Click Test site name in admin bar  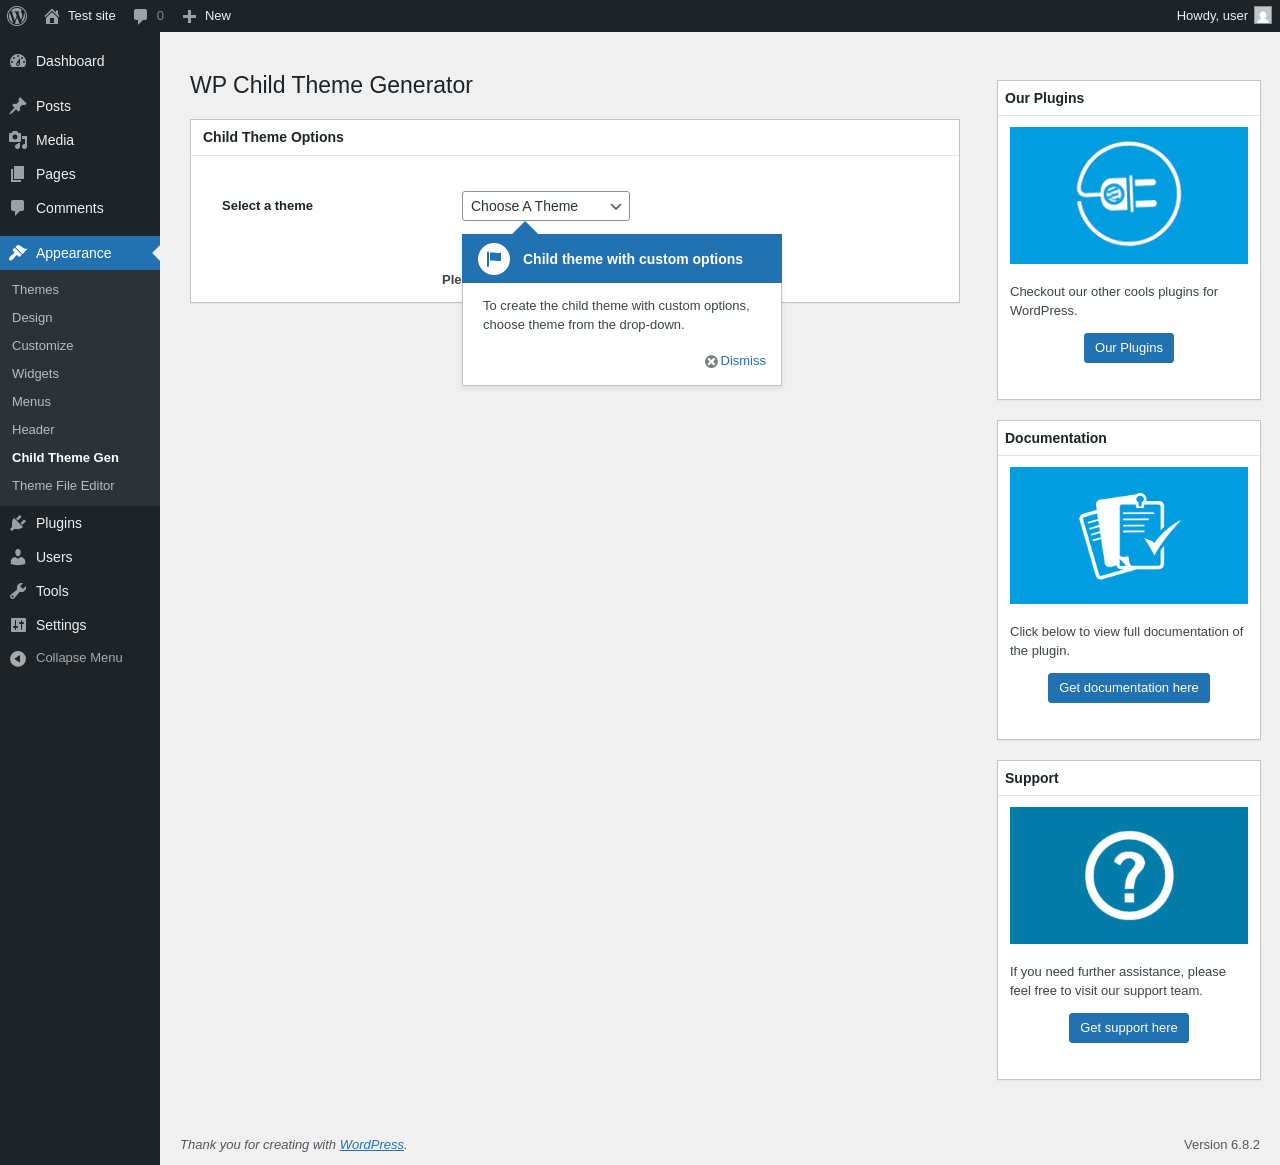[x=92, y=16]
